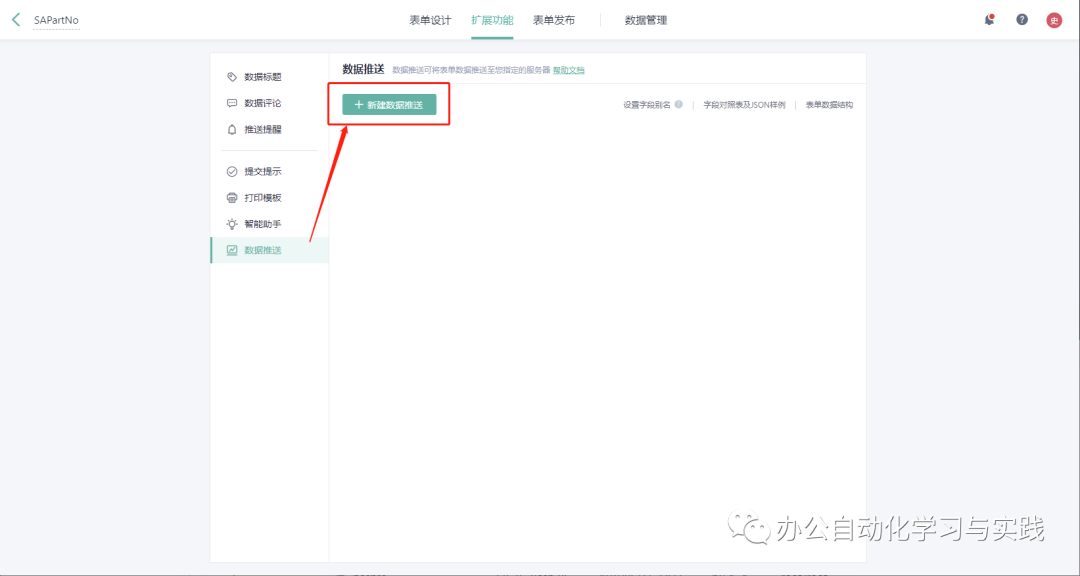
Task: Switch to the 表单设计 tab
Action: [x=430, y=20]
